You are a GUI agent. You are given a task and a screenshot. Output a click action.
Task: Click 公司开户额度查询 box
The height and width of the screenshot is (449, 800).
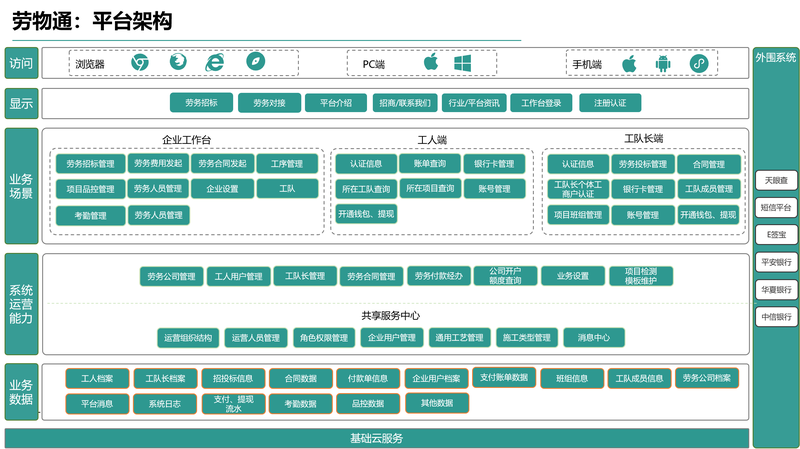505,276
